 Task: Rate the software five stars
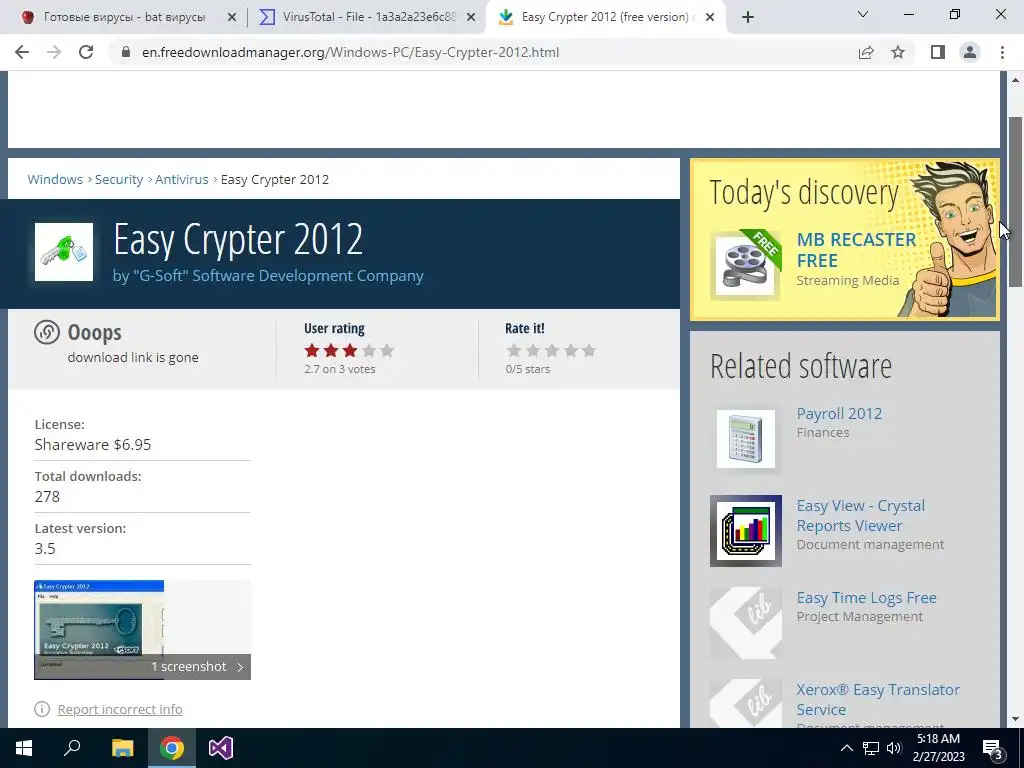tap(589, 351)
